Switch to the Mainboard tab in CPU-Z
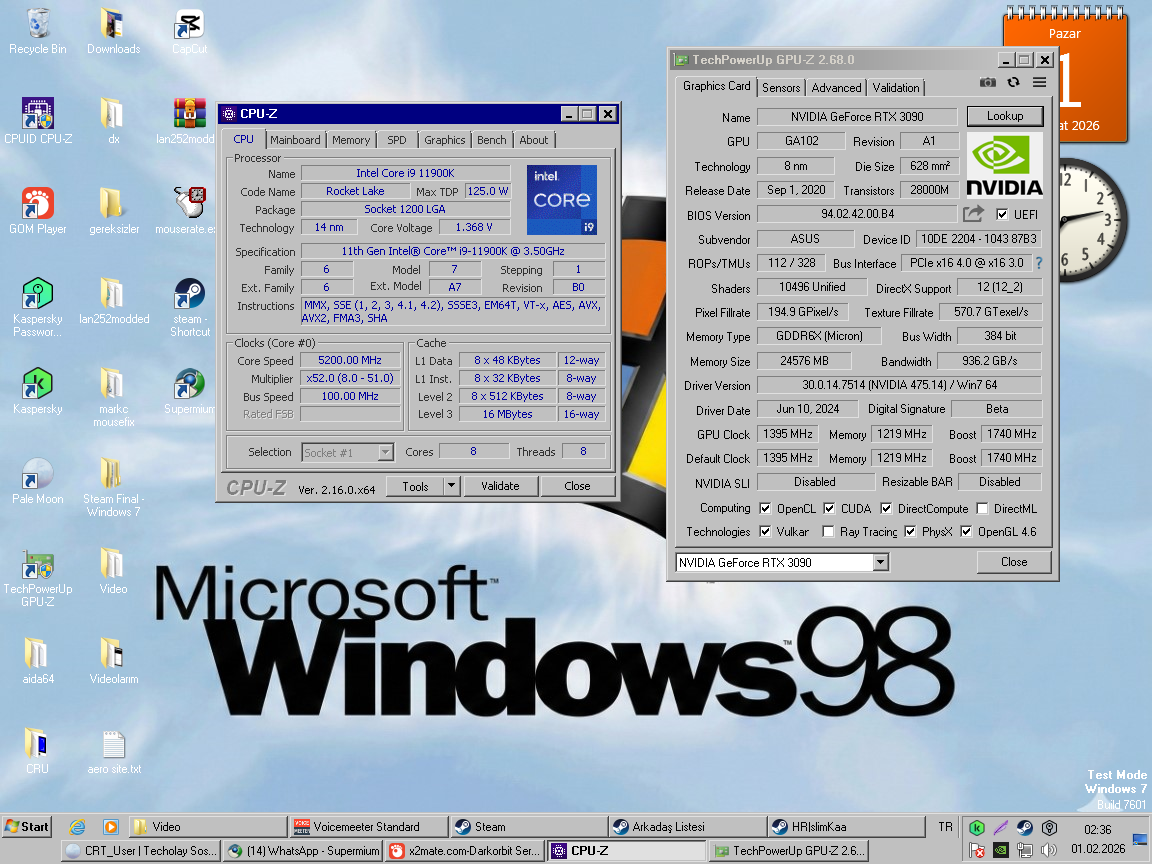1152x864 pixels. [295, 140]
